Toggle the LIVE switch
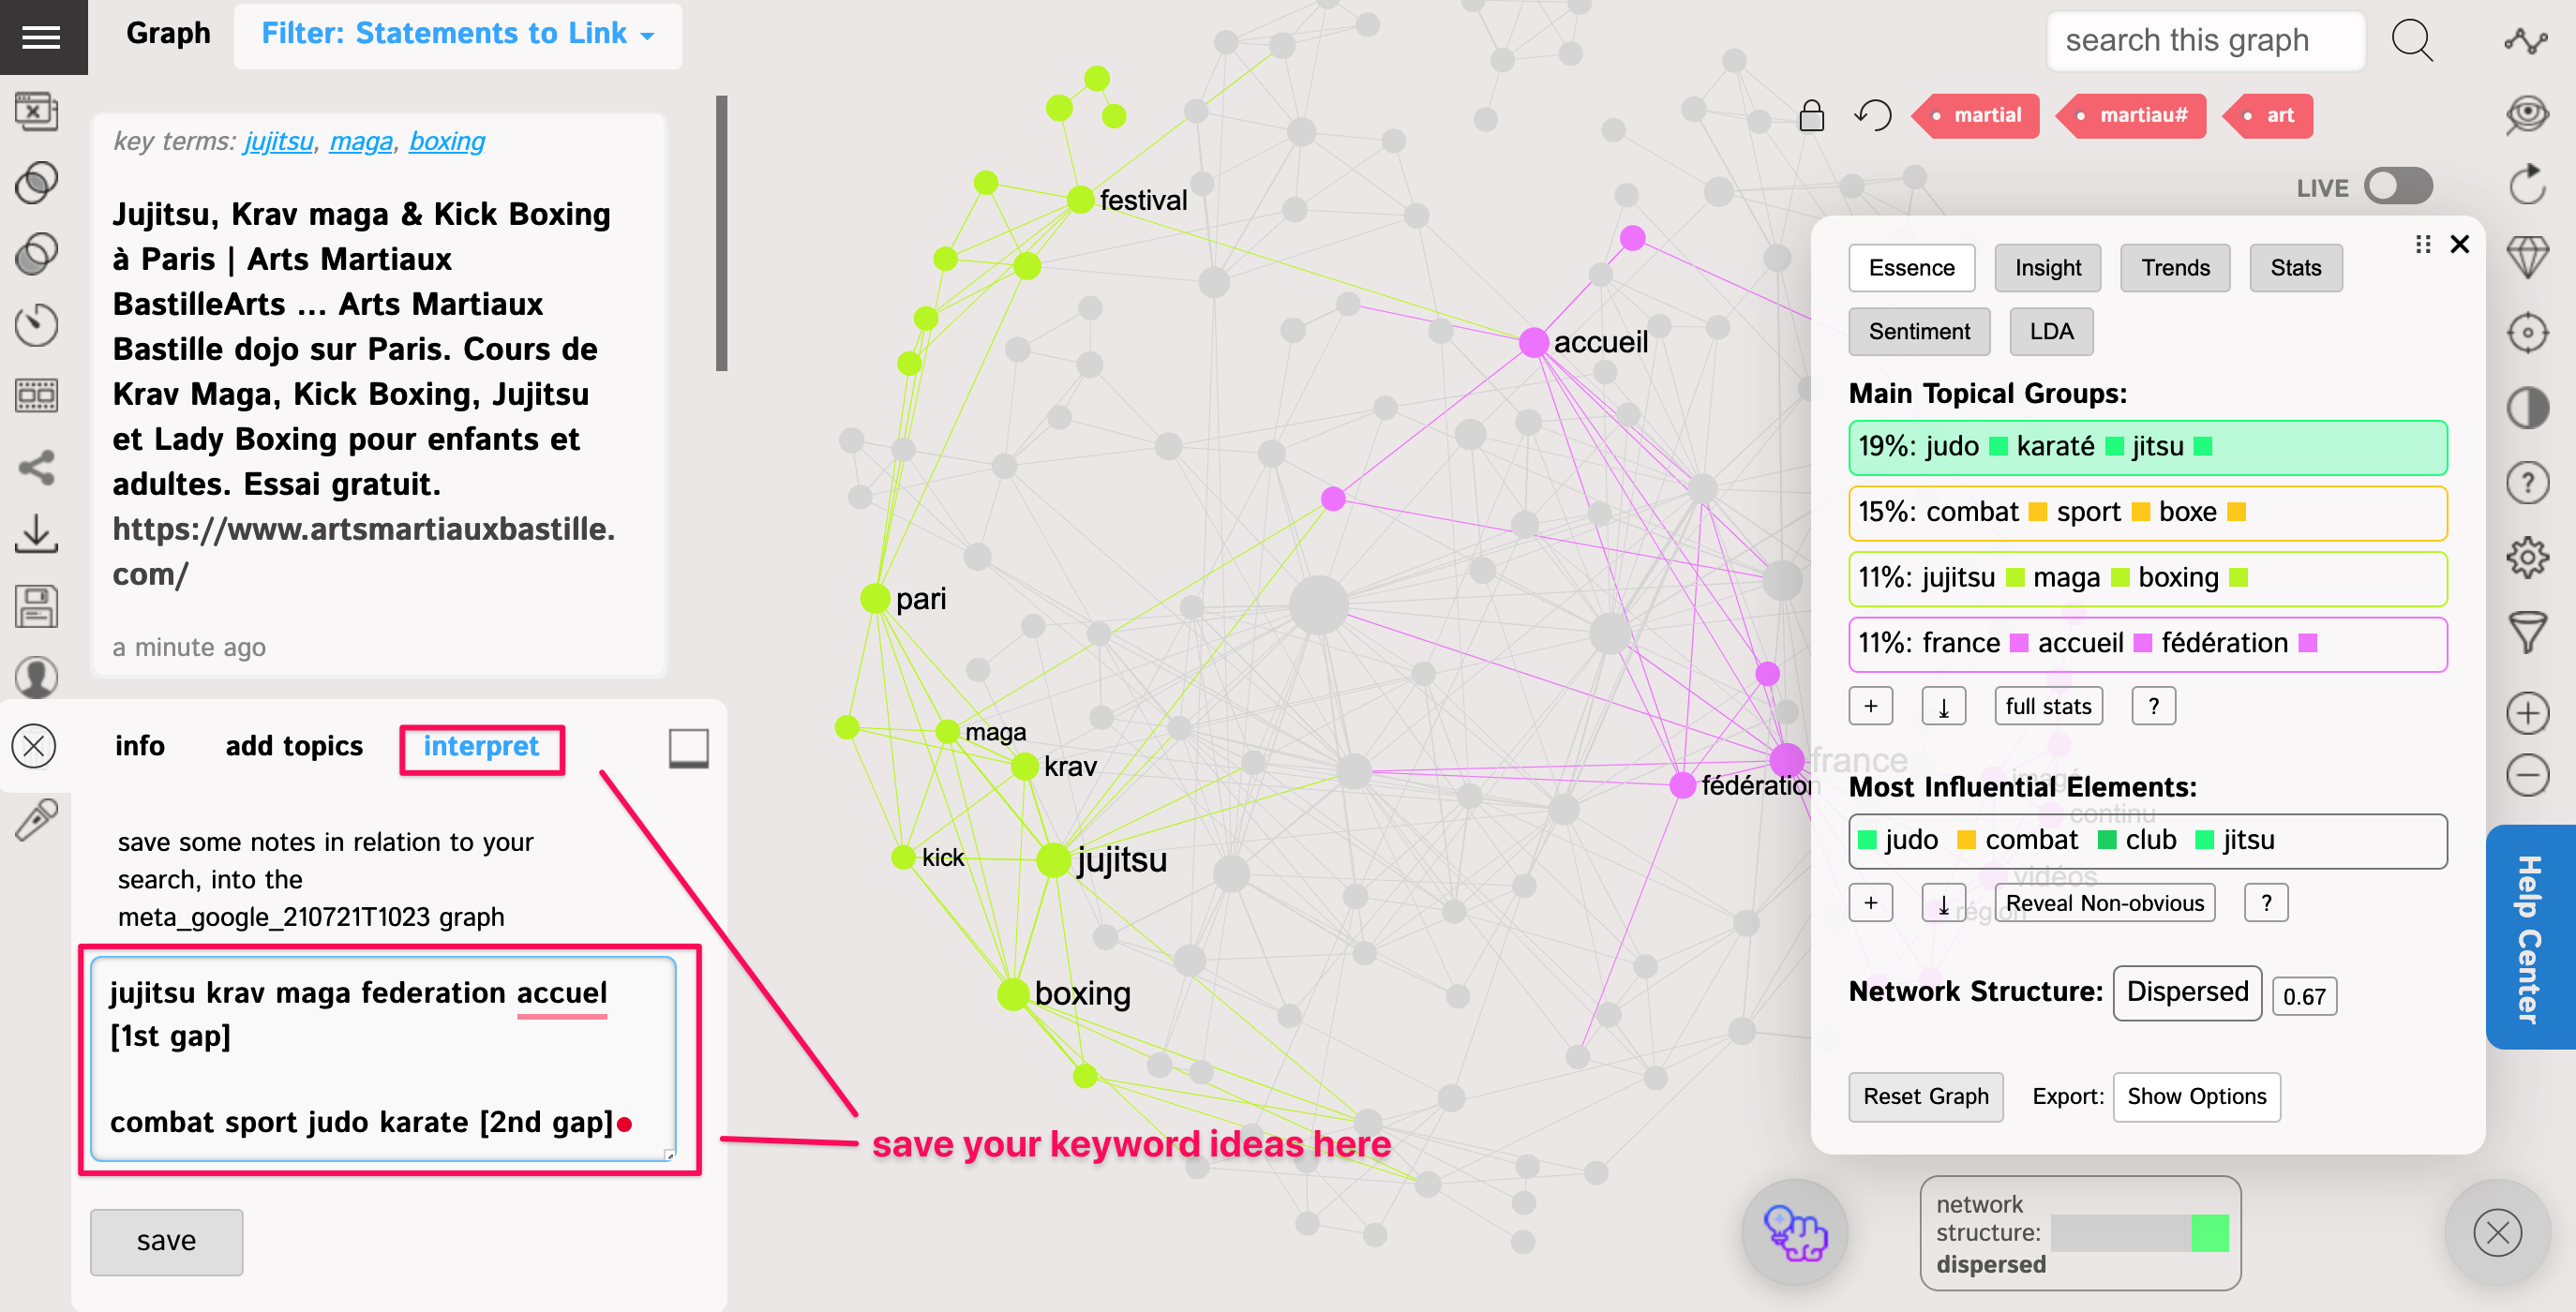The height and width of the screenshot is (1312, 2576). tap(2397, 187)
